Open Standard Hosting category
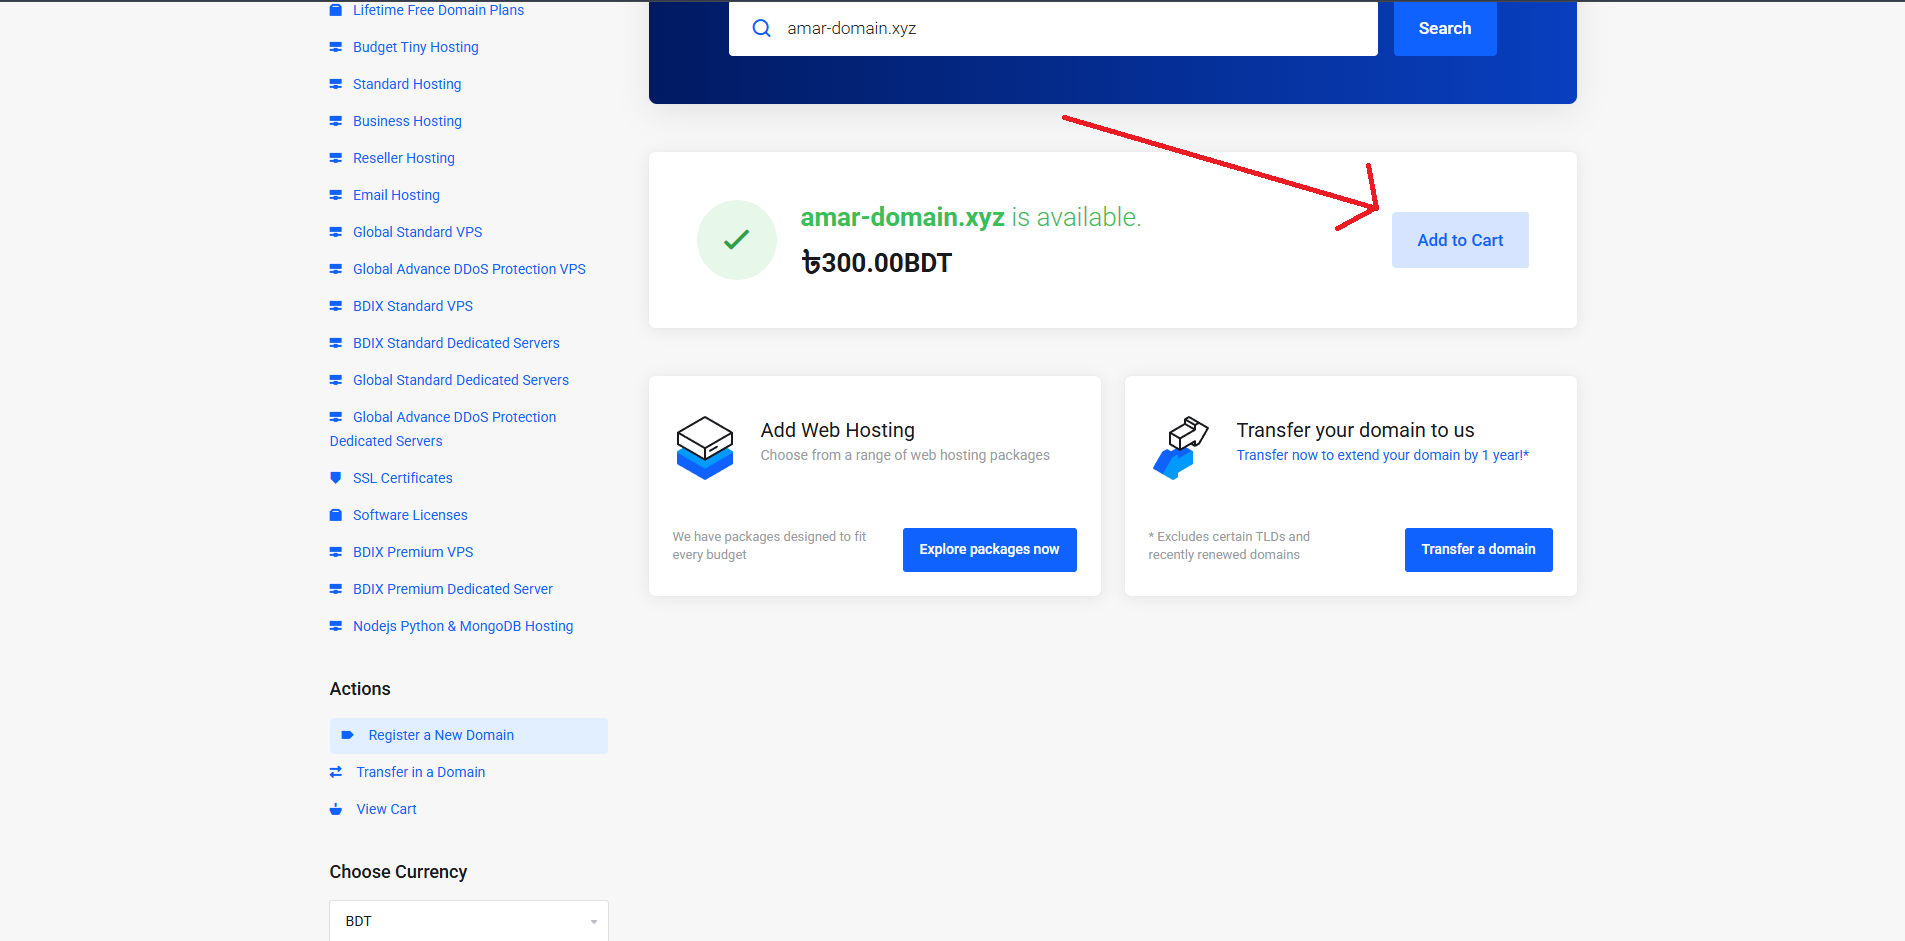1905x941 pixels. click(407, 84)
